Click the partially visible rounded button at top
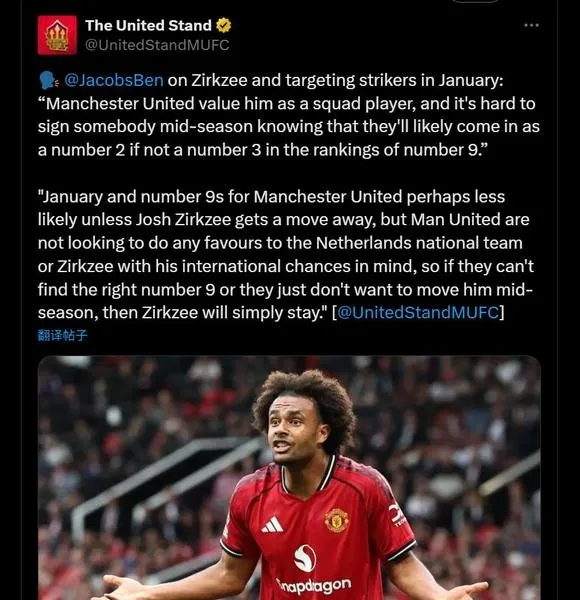580x600 pixels. (476, 1)
